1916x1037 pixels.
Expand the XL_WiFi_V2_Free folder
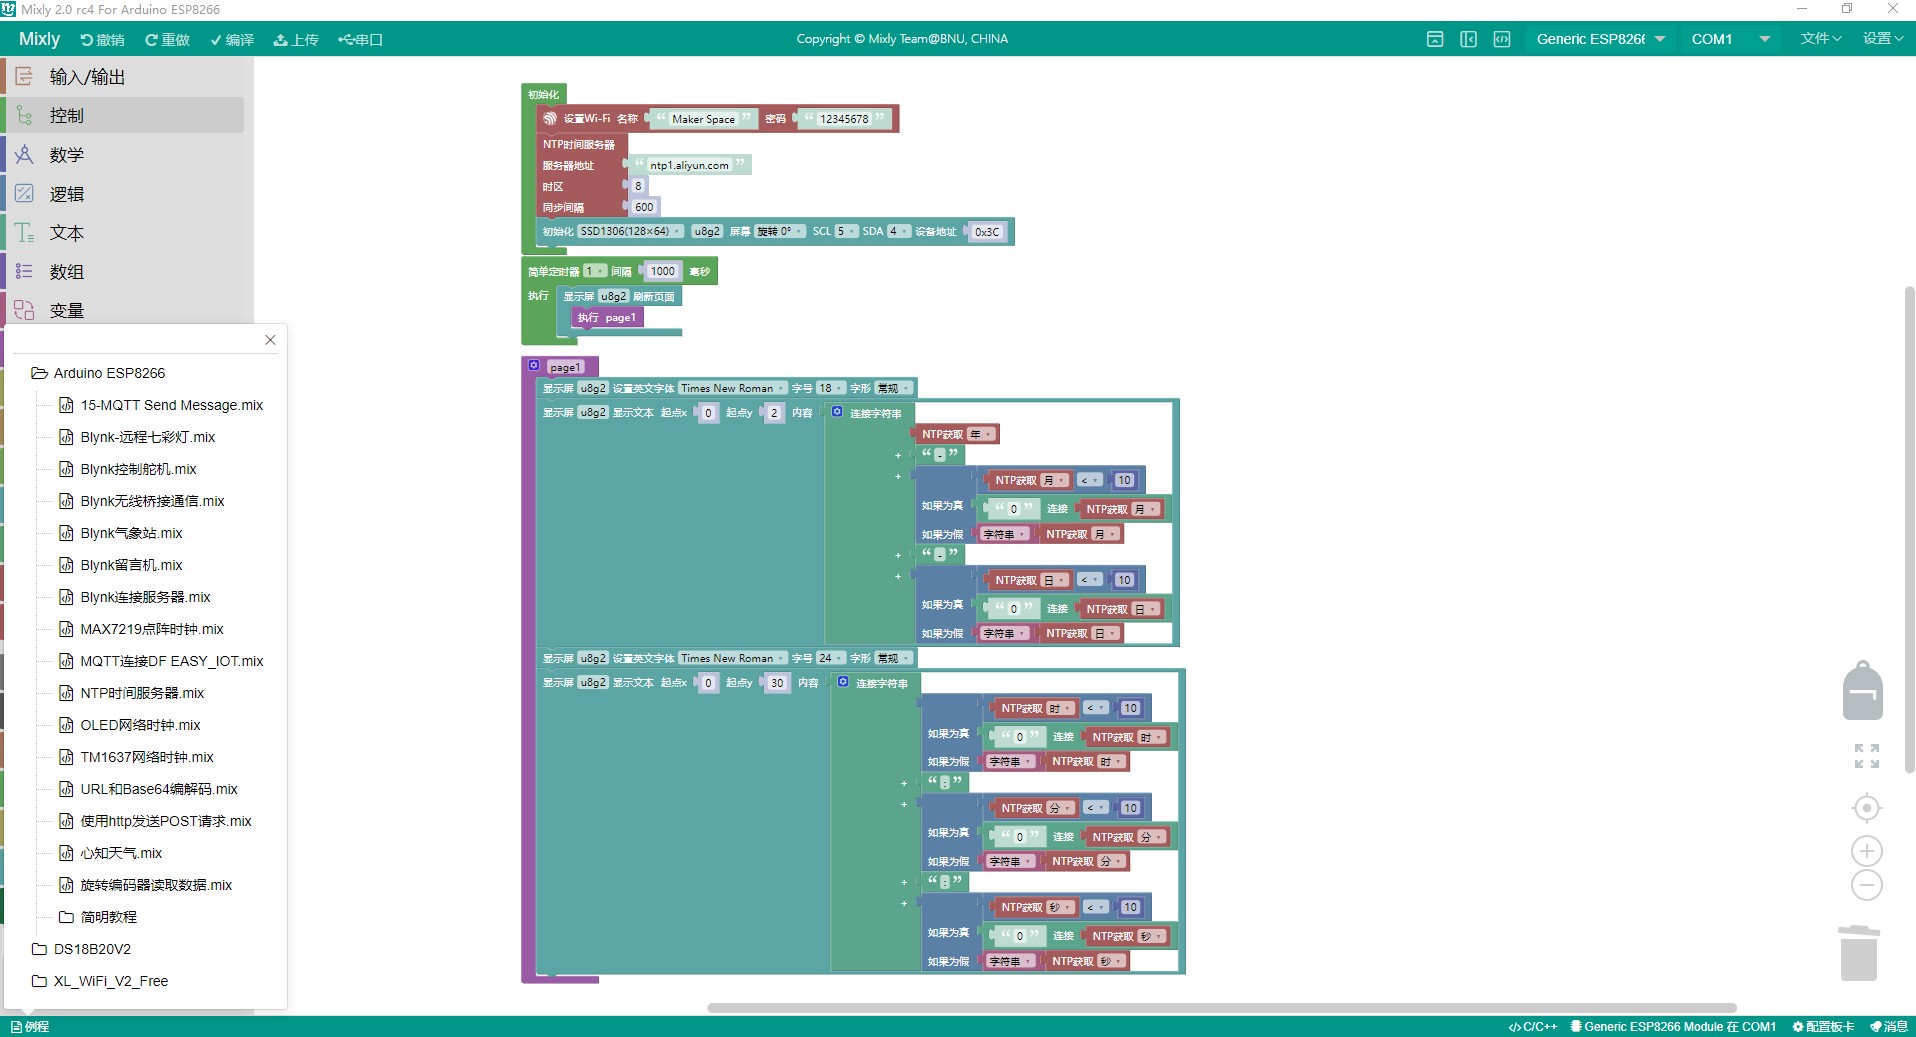tap(99, 981)
